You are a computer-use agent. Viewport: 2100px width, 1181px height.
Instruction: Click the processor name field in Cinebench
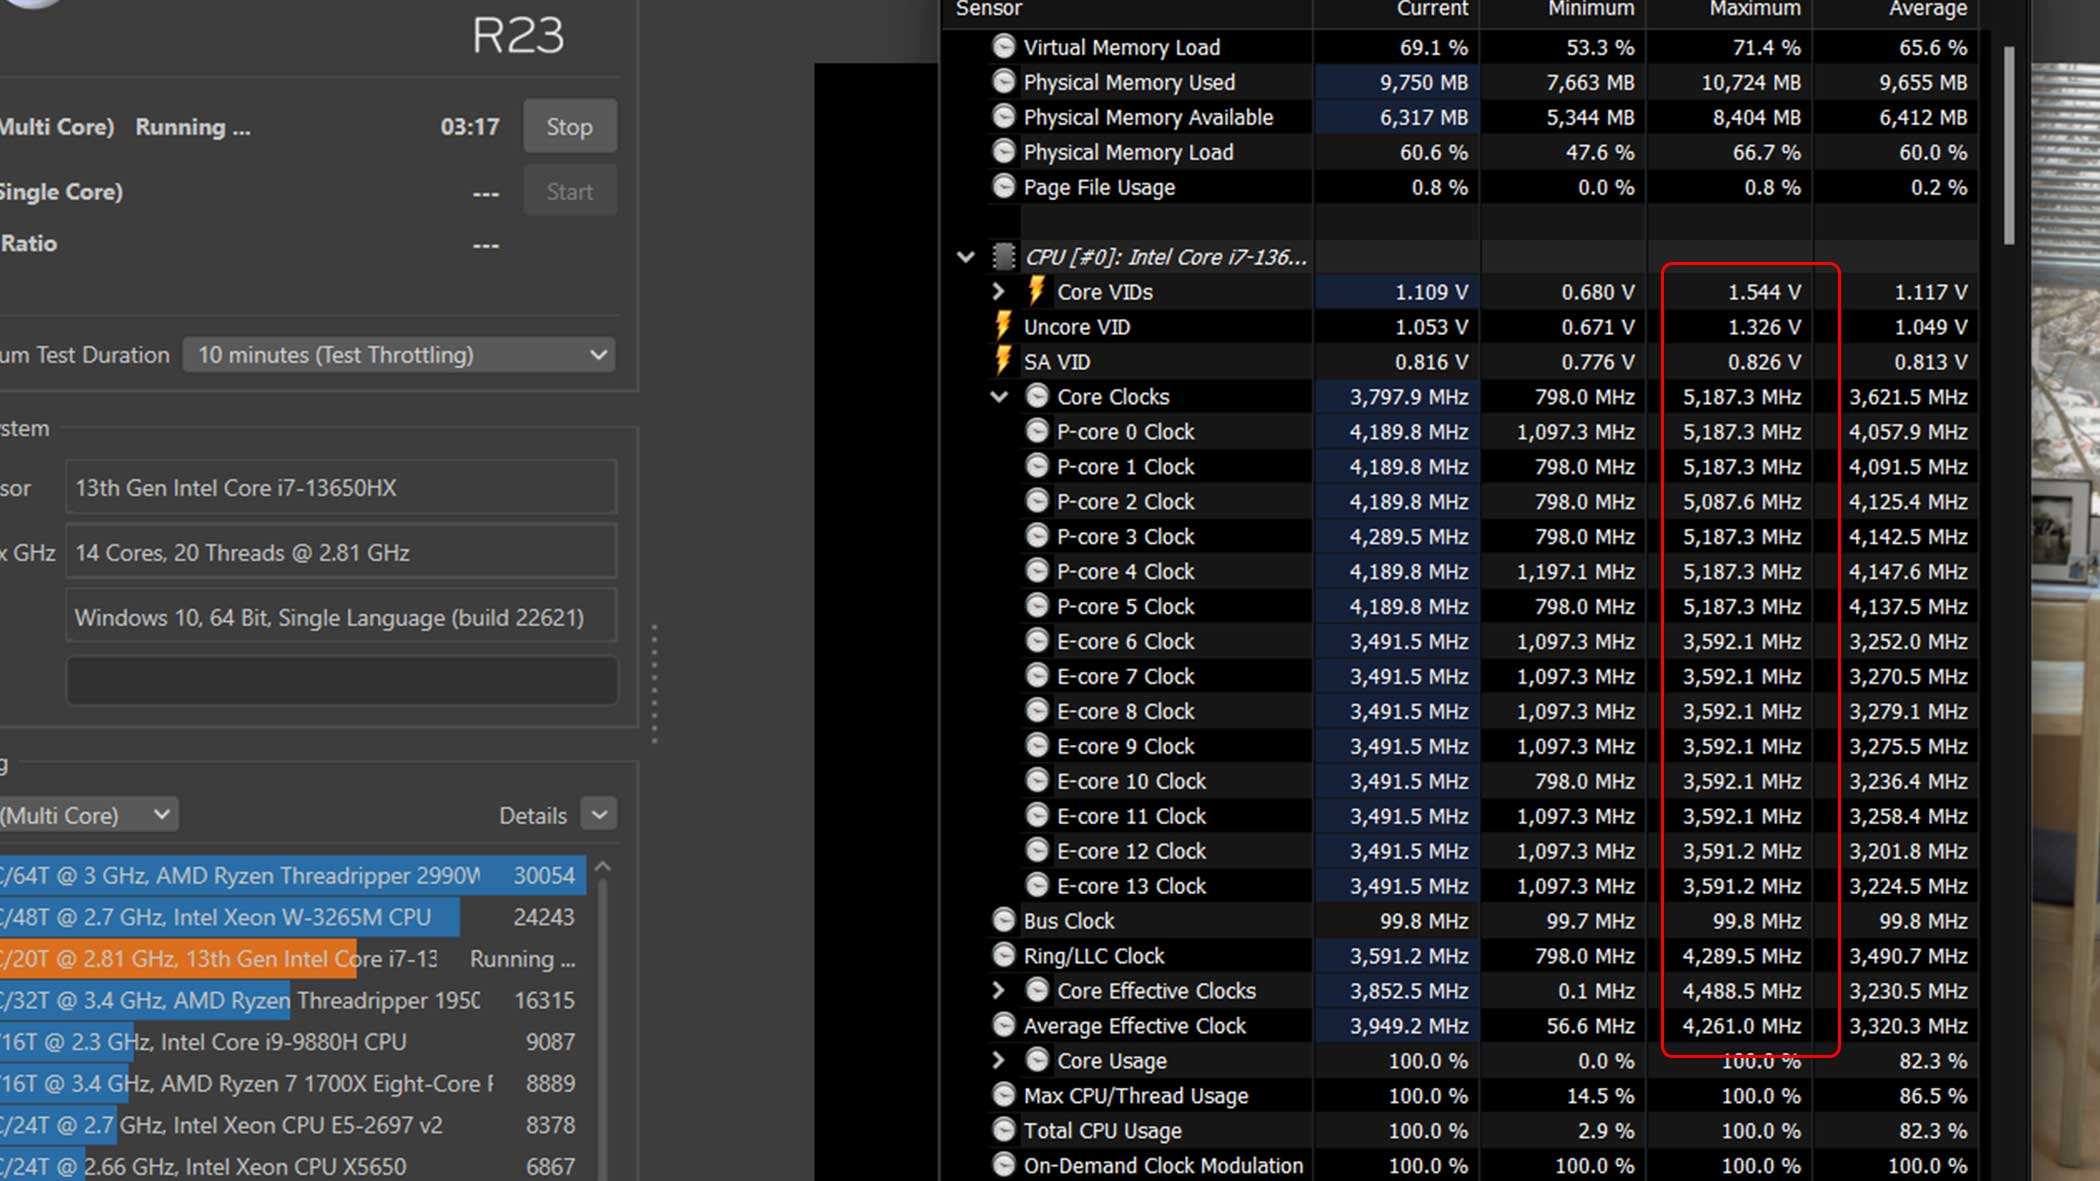coord(341,487)
